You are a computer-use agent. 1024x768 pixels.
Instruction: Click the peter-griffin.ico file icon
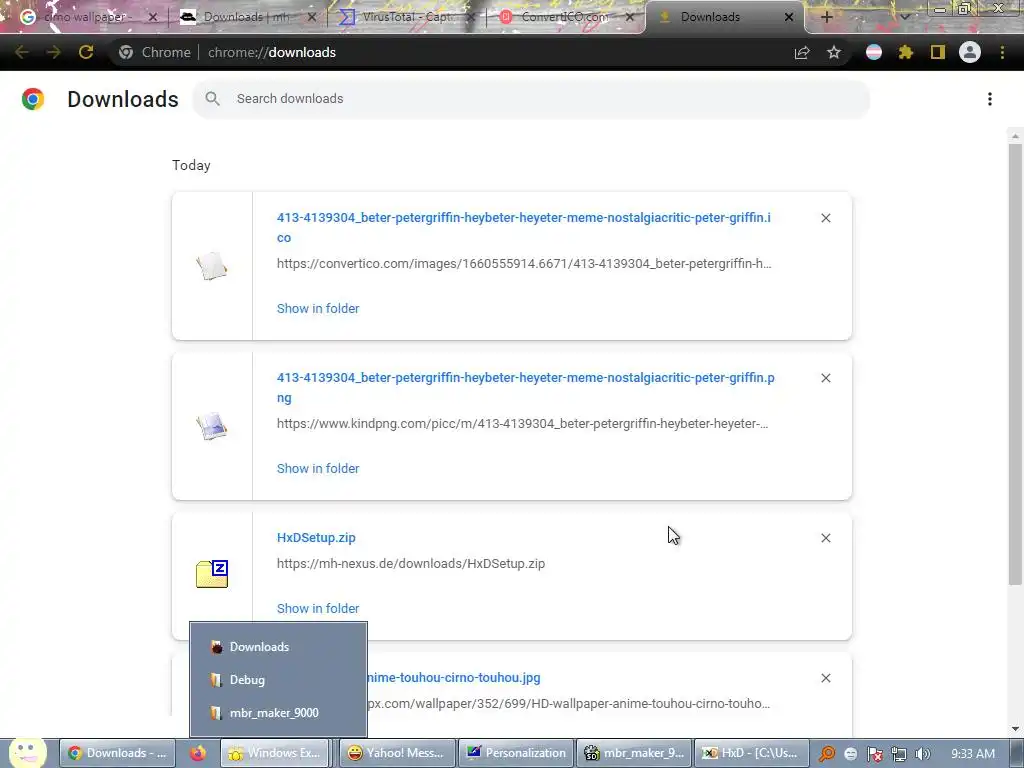(x=212, y=266)
